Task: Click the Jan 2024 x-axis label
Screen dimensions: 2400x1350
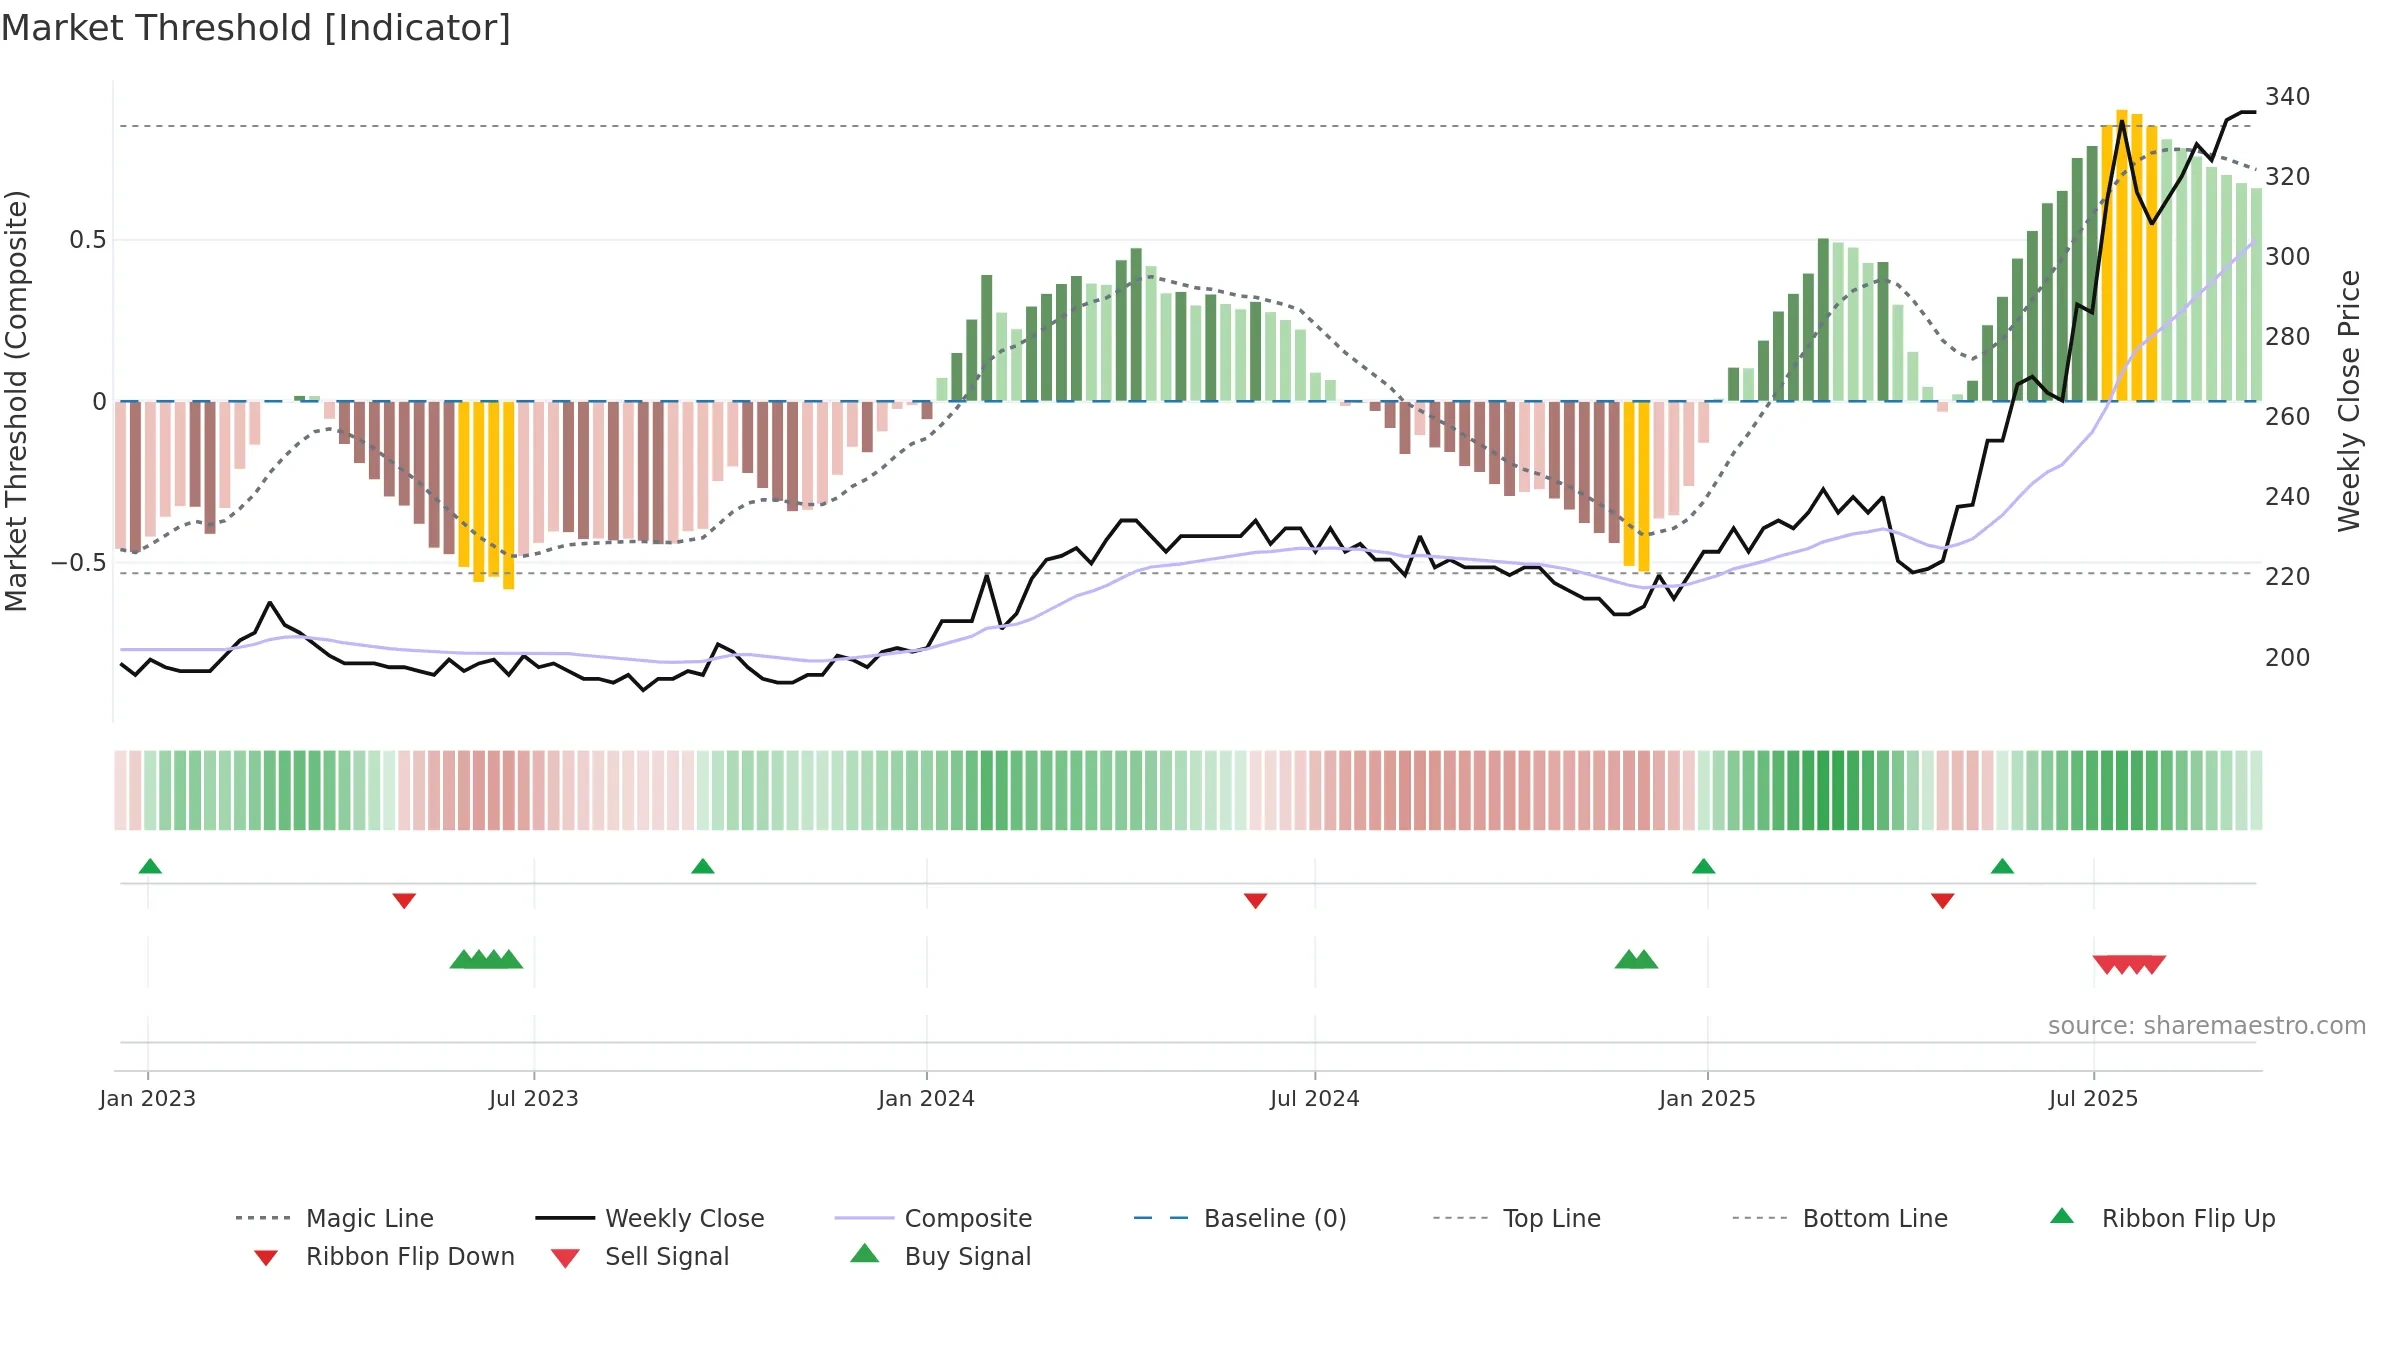Action: click(x=927, y=1098)
